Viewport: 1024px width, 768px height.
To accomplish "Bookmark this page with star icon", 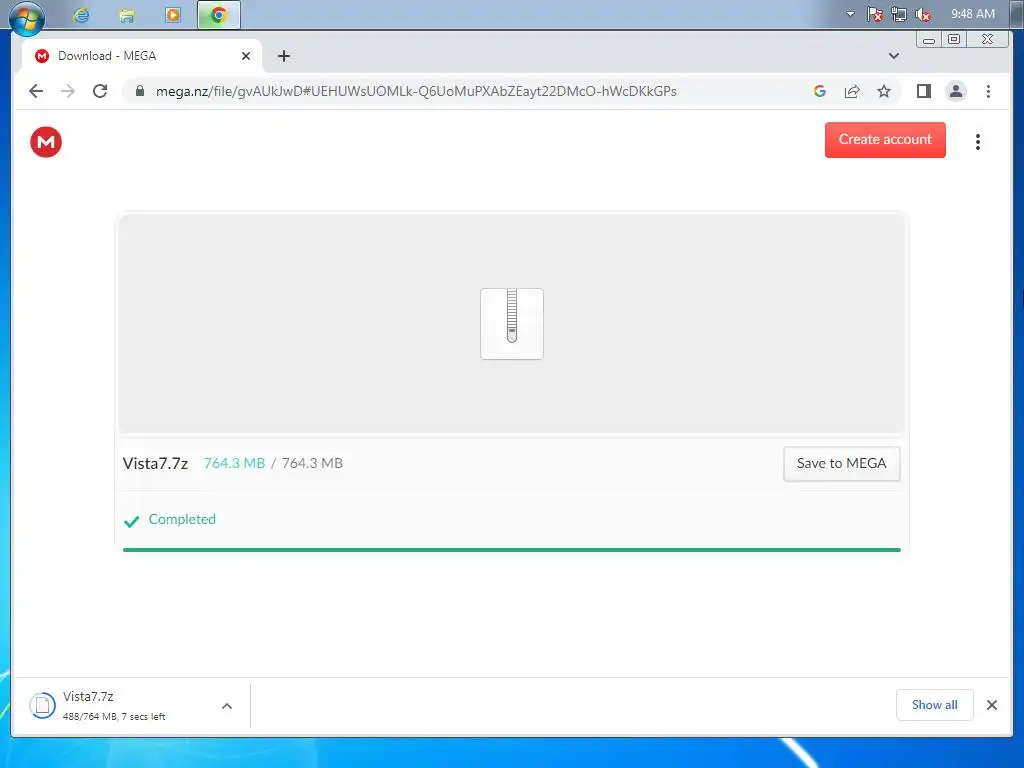I will (884, 91).
